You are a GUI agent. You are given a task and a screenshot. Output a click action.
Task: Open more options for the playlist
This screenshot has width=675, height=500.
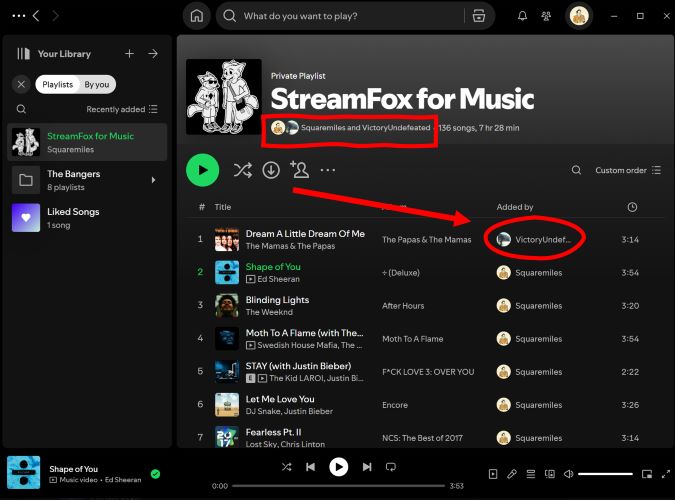[x=328, y=171]
